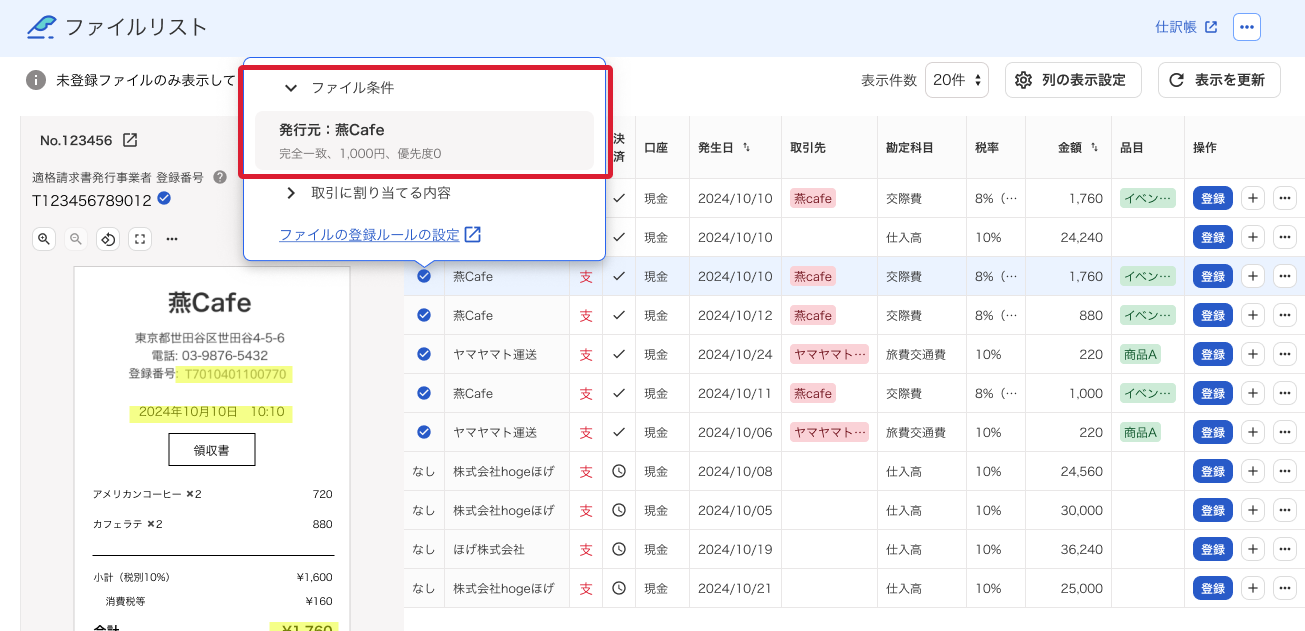The image size is (1305, 631).
Task: Click the pending clock icon in 2024/10/05 row
Action: pyautogui.click(x=619, y=510)
